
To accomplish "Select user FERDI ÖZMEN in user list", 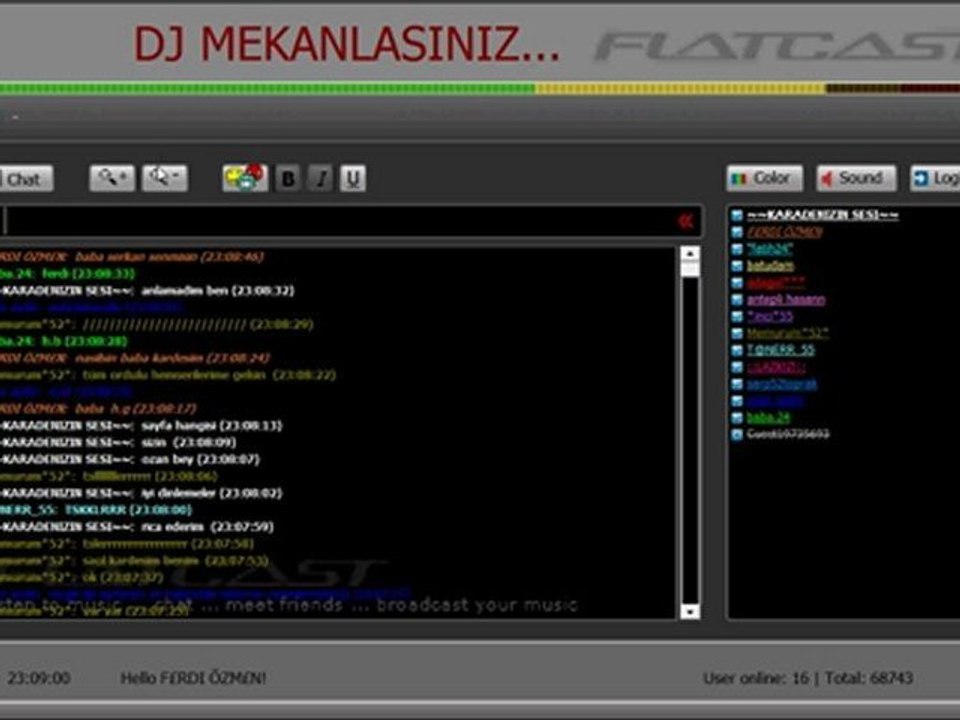I will pos(784,232).
